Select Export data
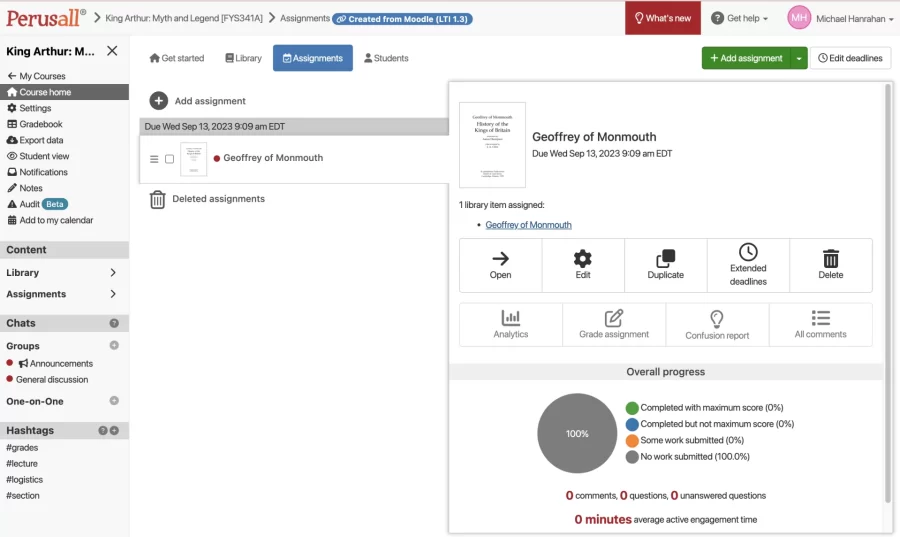Screen dimensions: 900x537 (35, 140)
